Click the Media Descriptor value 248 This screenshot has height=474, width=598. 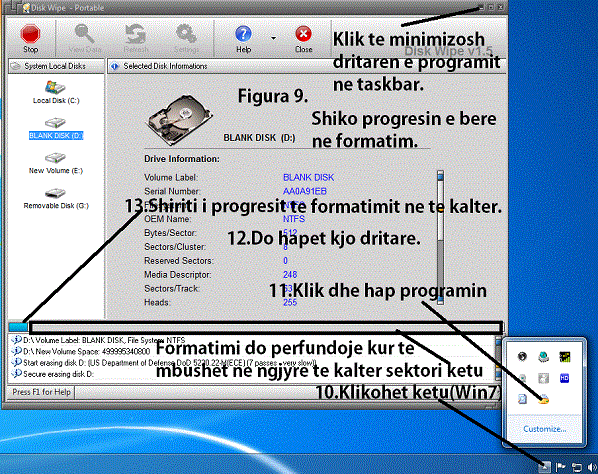click(x=290, y=275)
